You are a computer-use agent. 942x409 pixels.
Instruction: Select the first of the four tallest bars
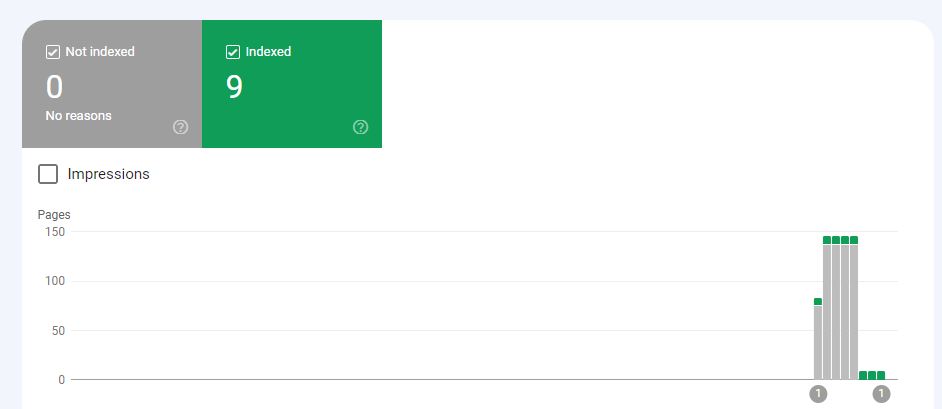point(827,308)
